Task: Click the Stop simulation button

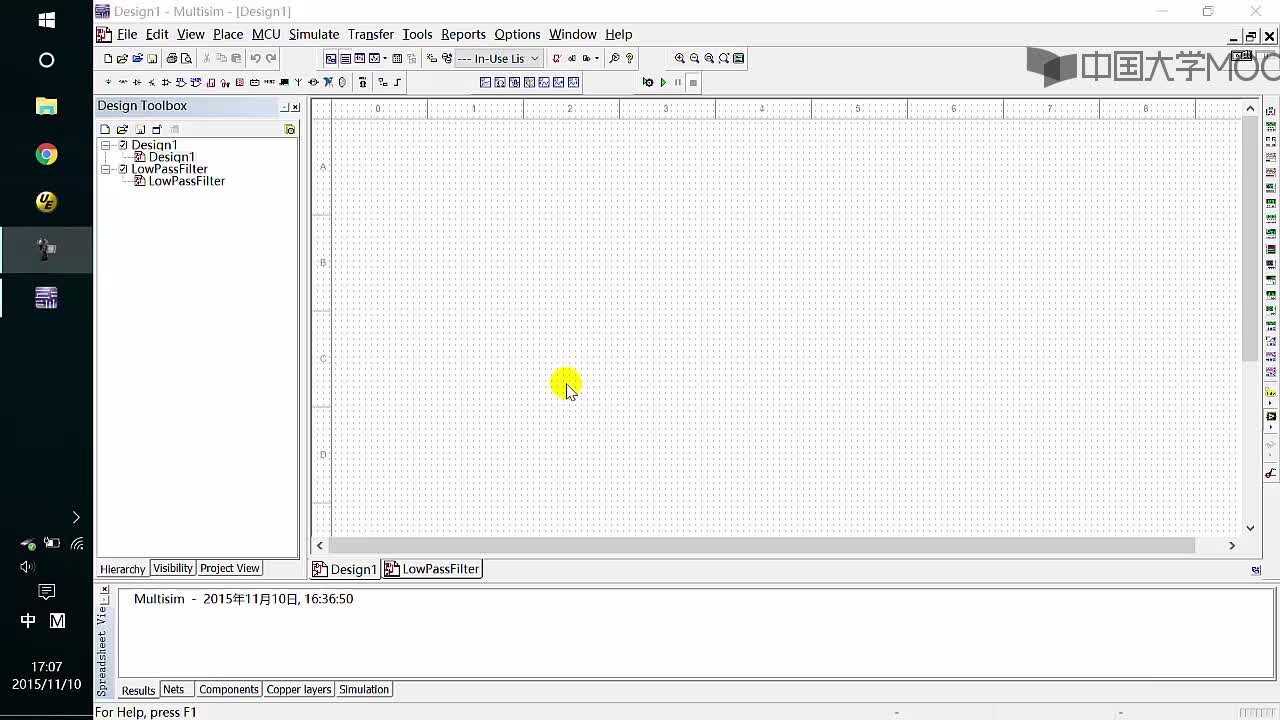Action: (693, 82)
